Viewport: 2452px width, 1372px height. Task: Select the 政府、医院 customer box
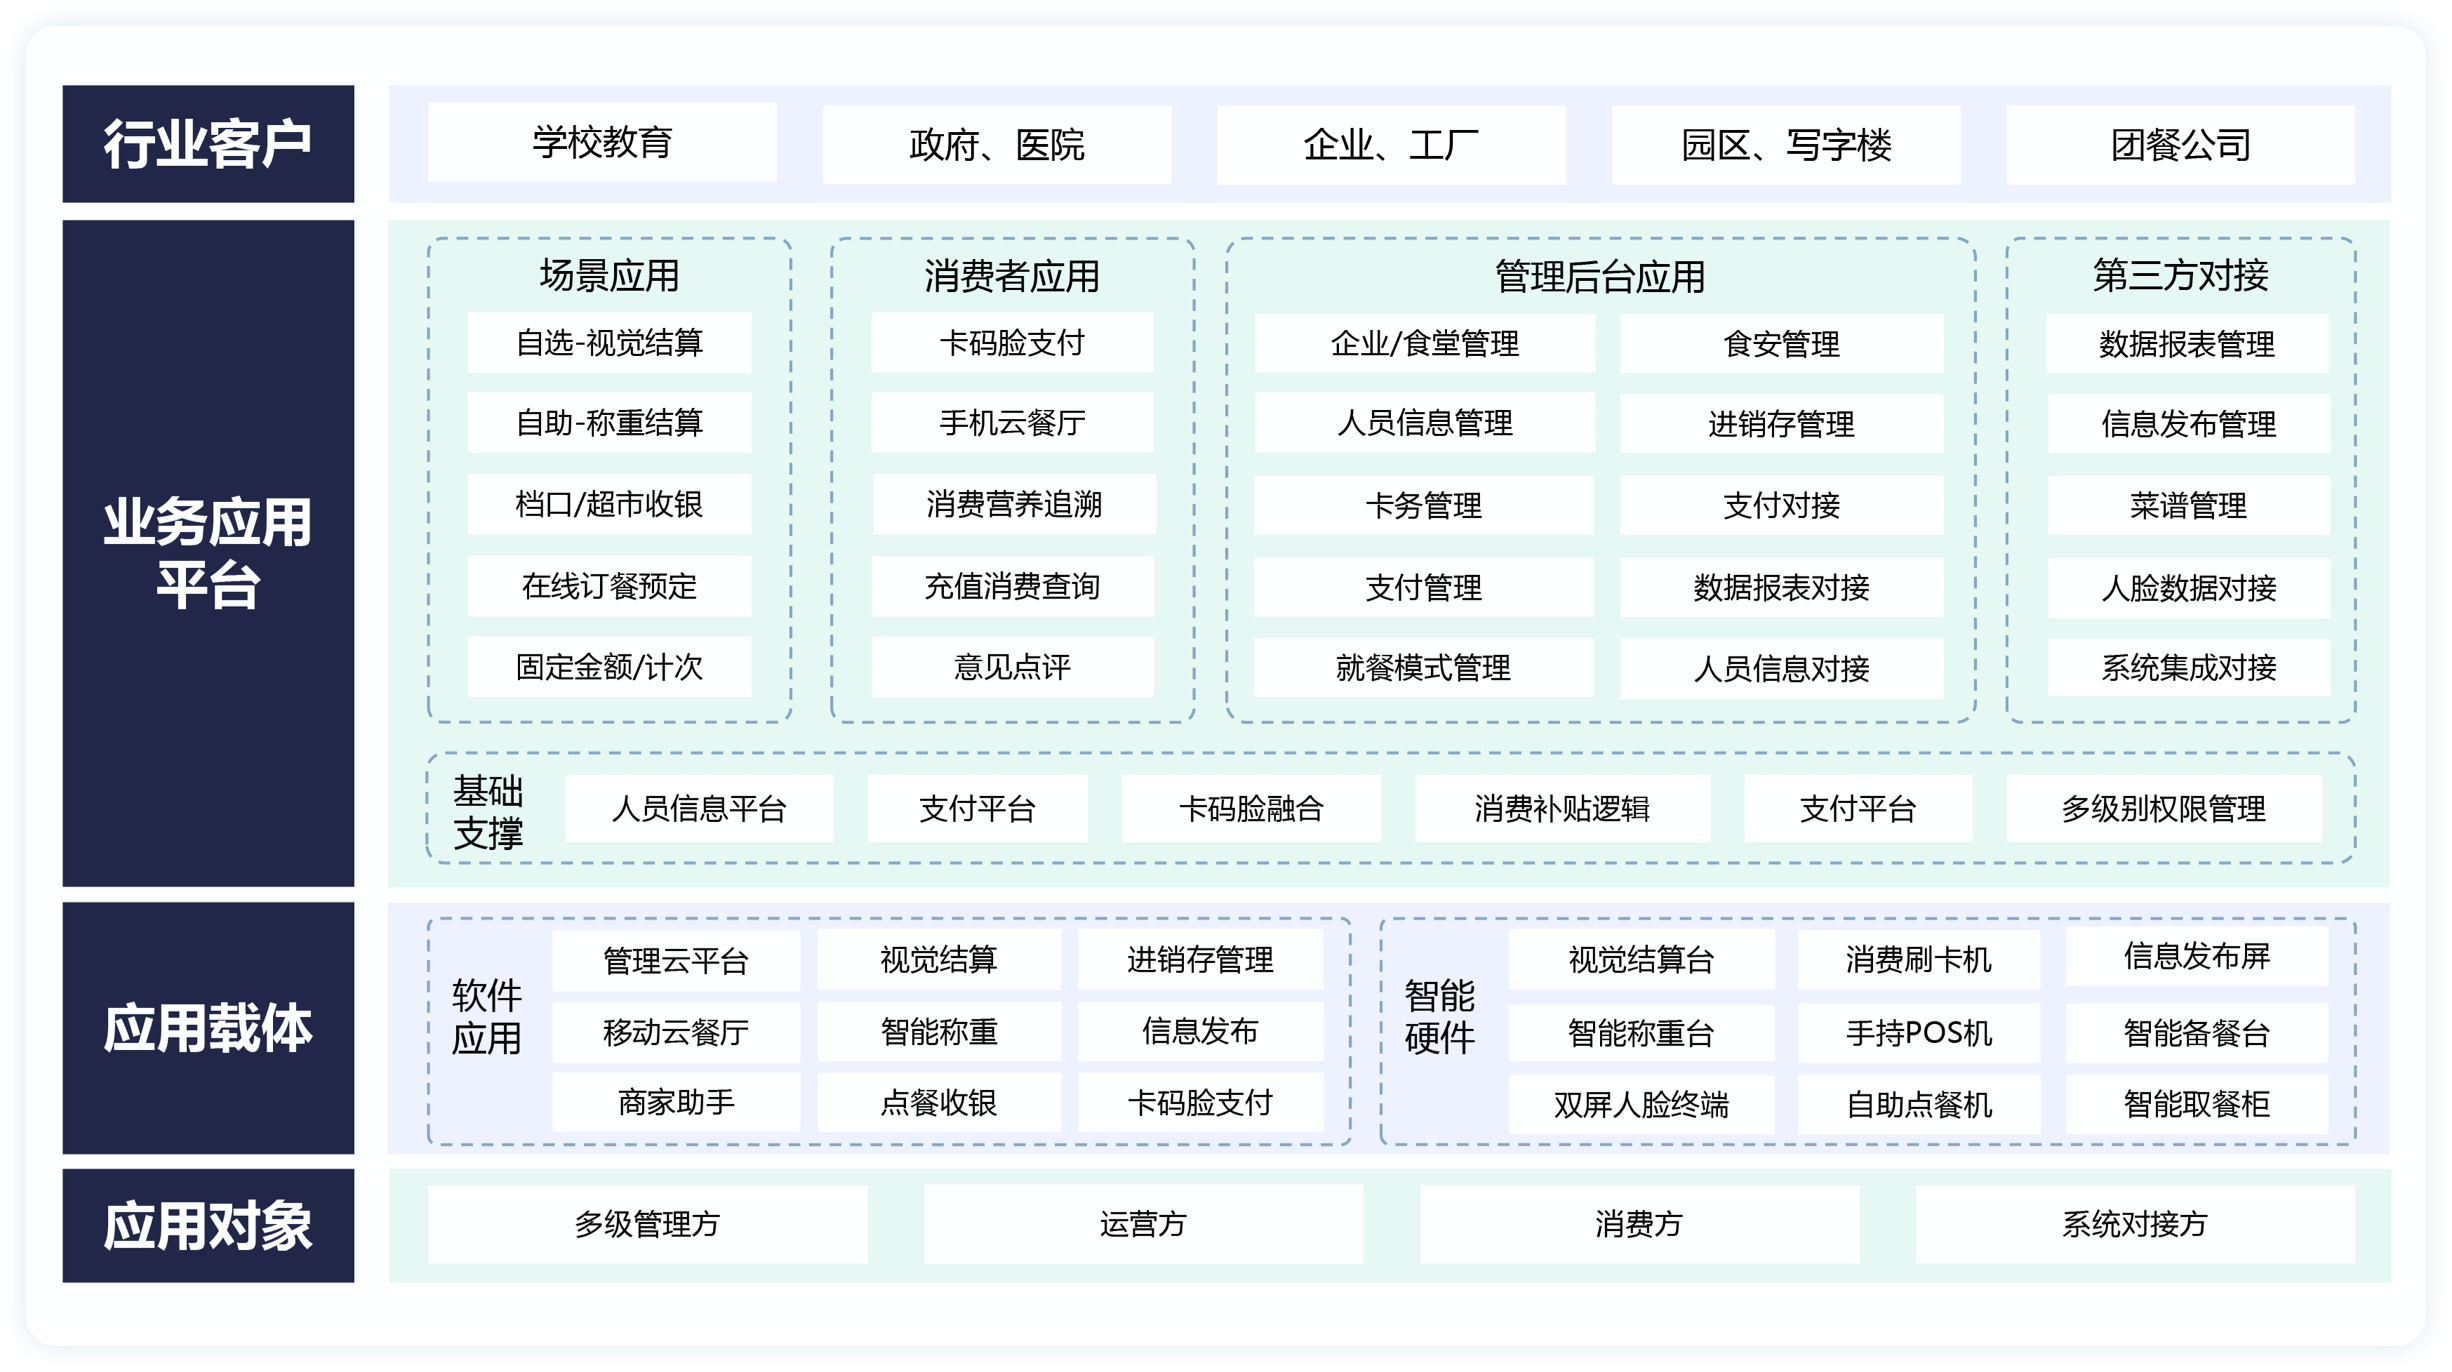pyautogui.click(x=997, y=144)
